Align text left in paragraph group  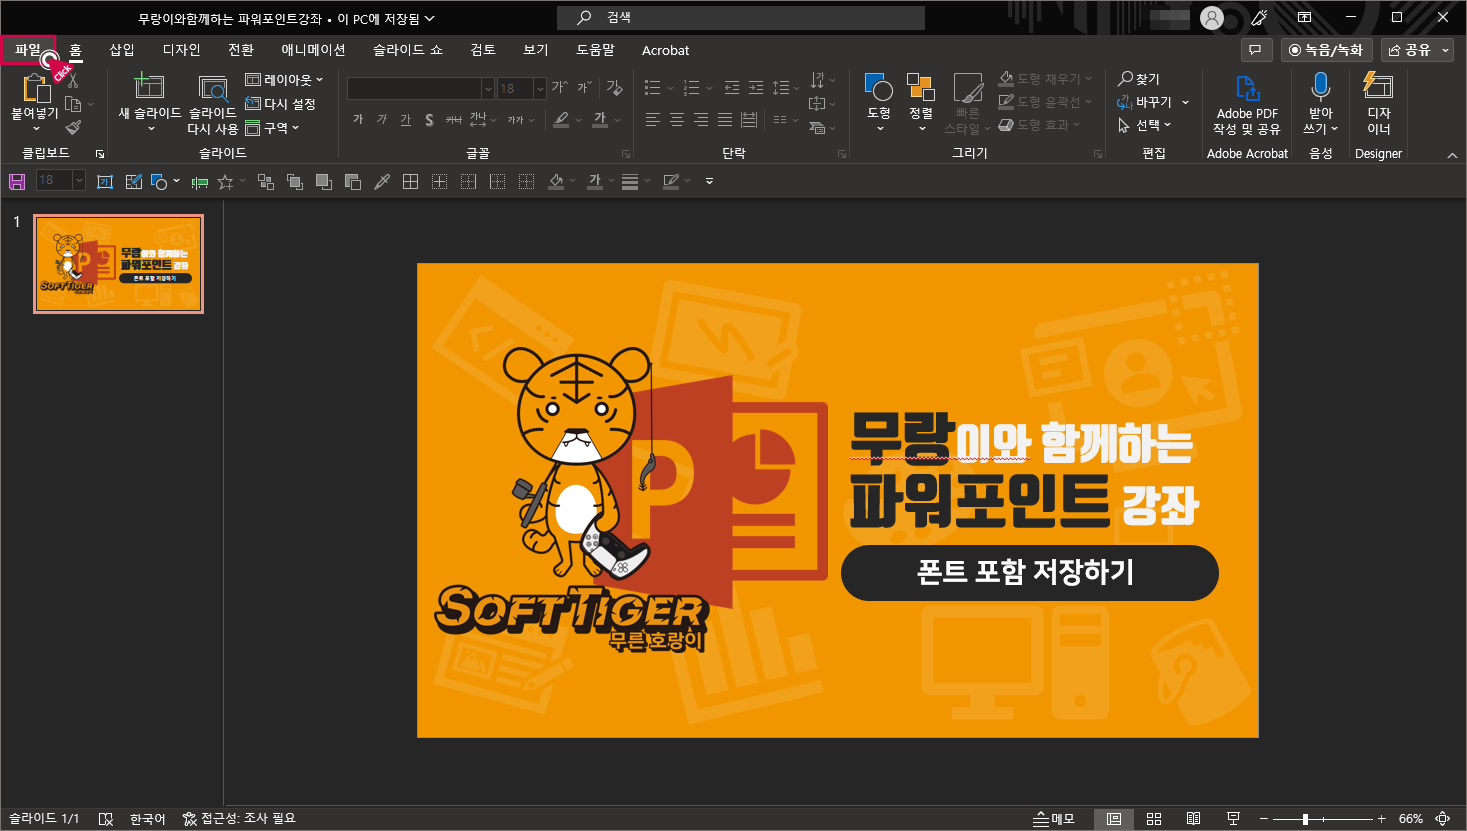click(652, 120)
